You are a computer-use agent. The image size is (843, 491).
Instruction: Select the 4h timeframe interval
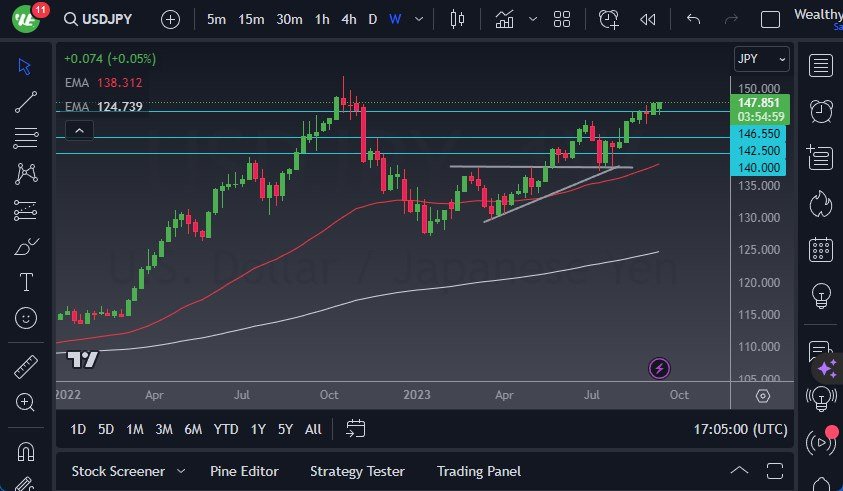(348, 19)
